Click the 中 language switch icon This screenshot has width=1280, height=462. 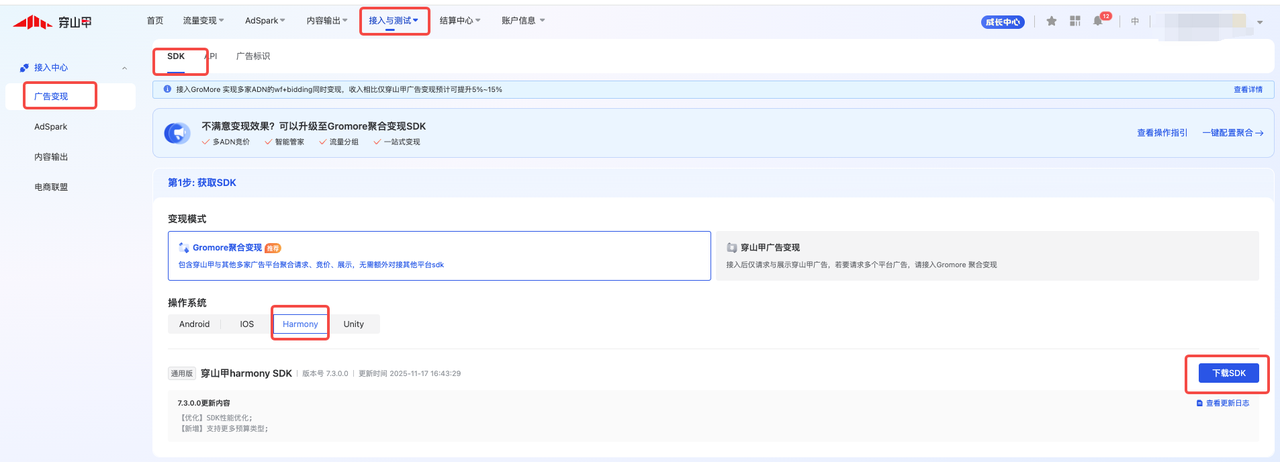click(x=1135, y=21)
